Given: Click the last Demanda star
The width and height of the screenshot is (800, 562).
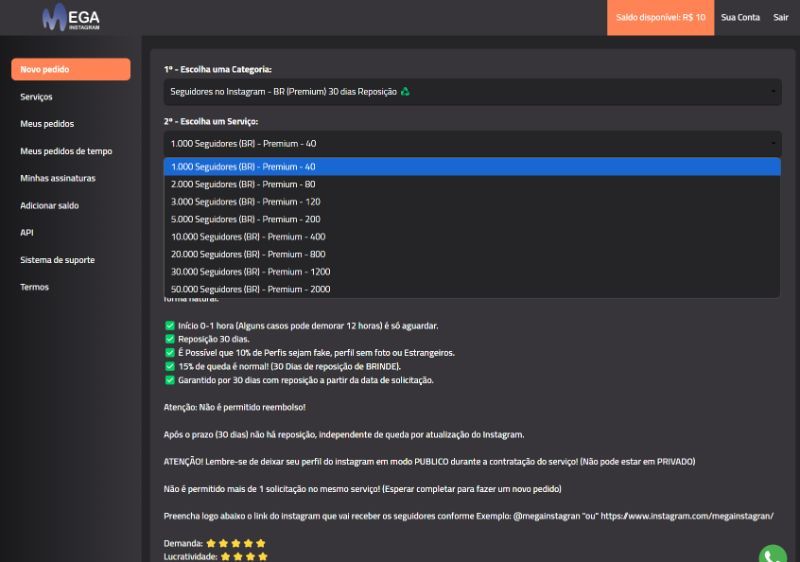Looking at the screenshot, I should [x=261, y=543].
